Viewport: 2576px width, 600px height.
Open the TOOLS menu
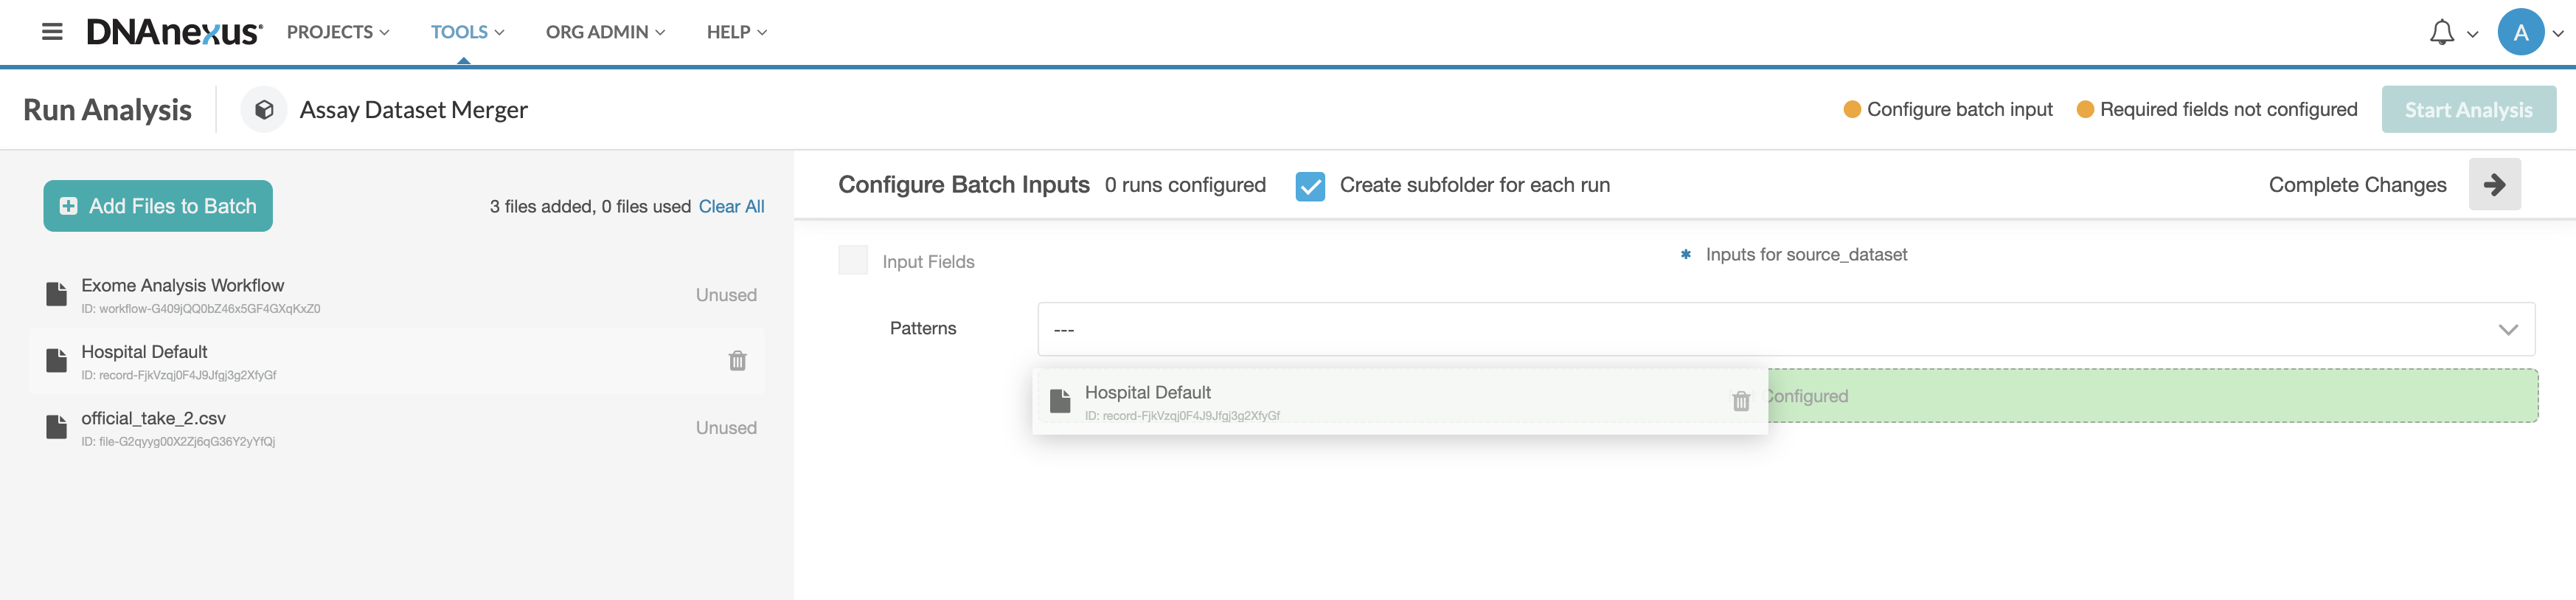coord(467,32)
